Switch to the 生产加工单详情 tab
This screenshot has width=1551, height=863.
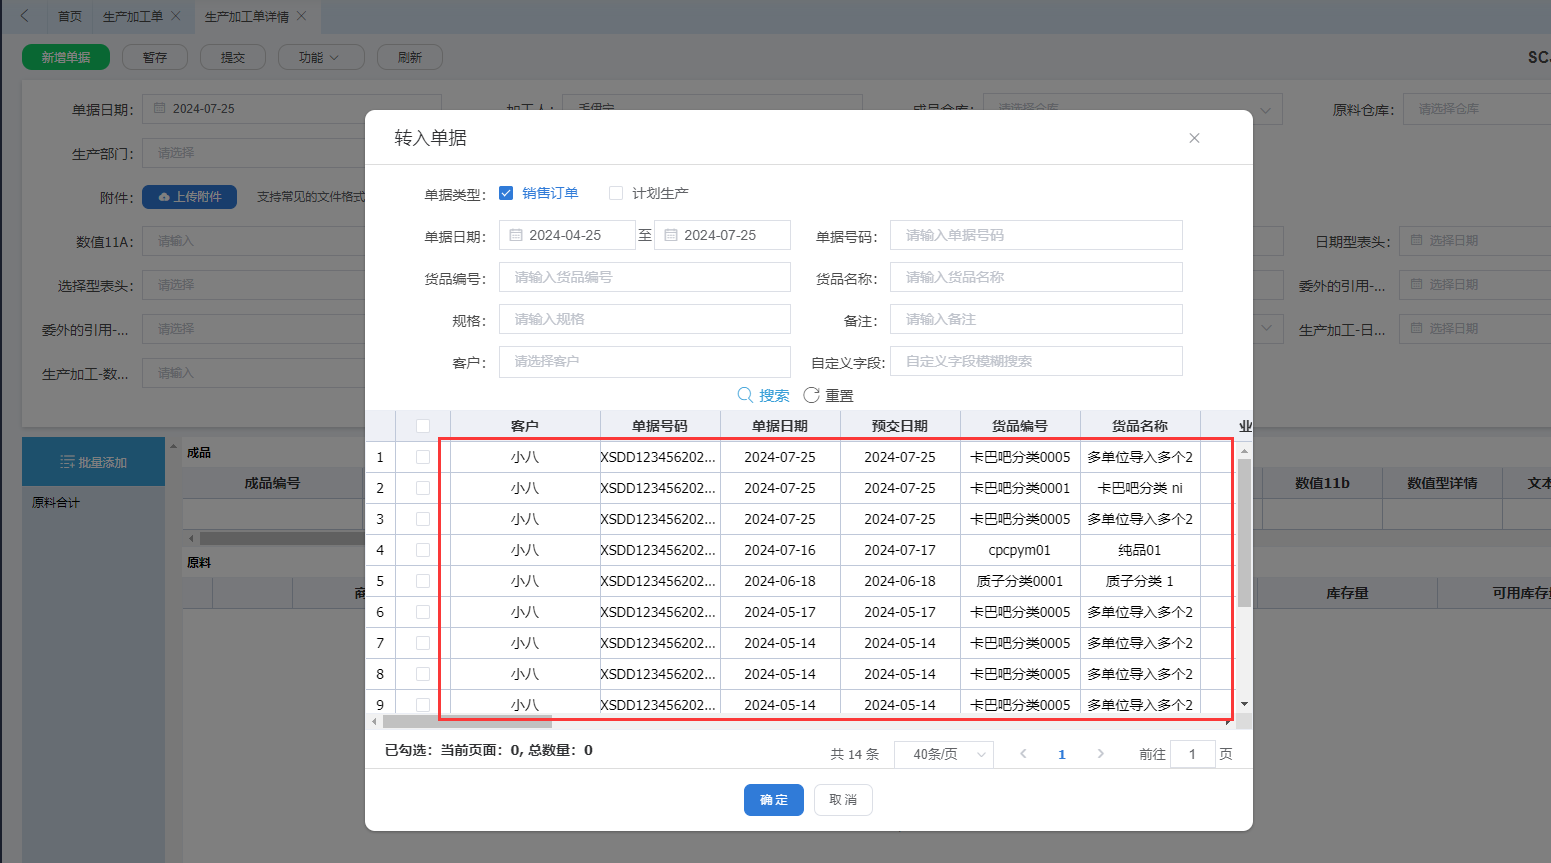click(246, 16)
